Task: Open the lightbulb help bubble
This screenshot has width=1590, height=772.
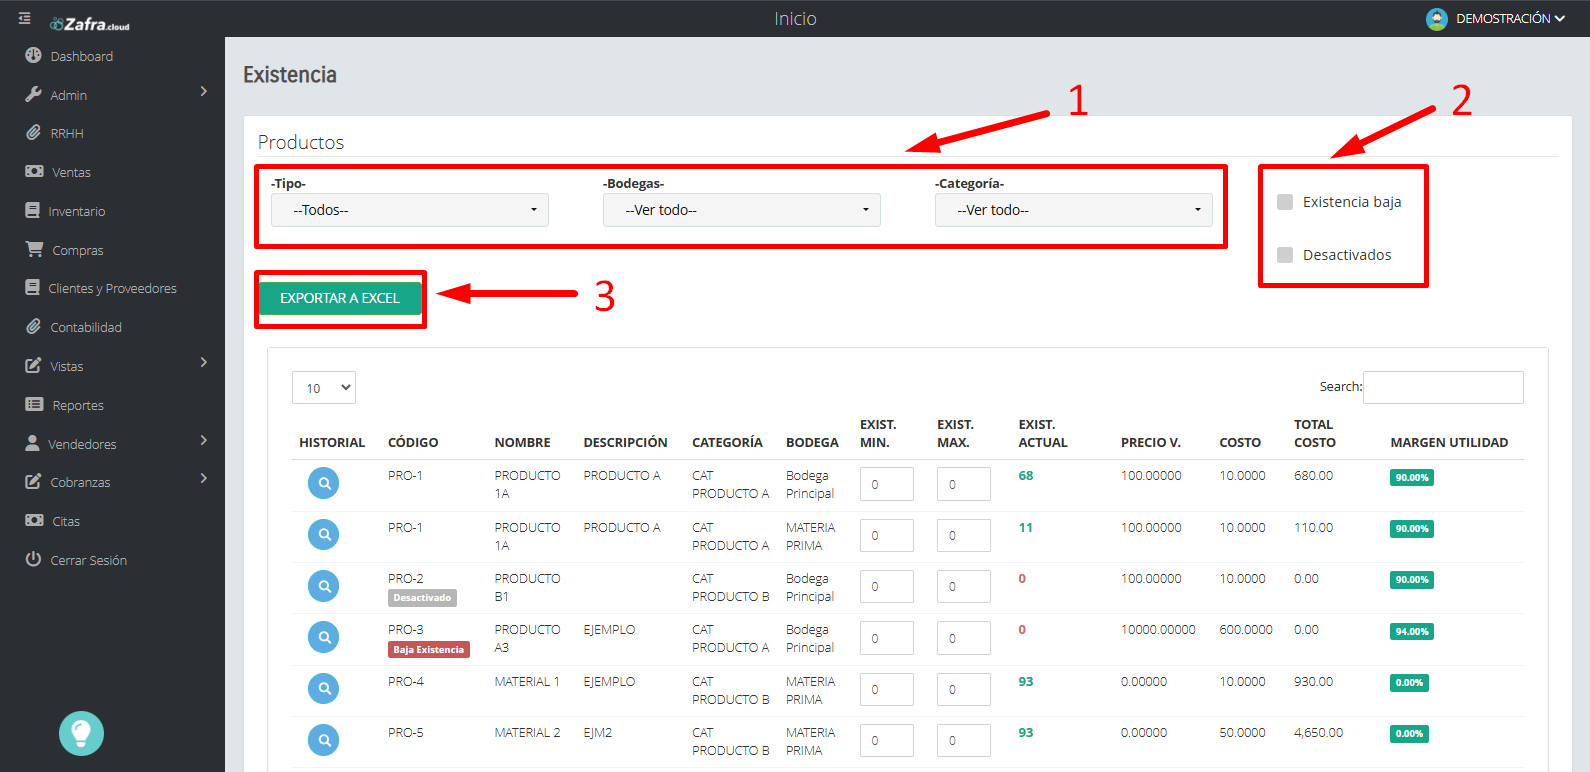Action: point(81,733)
